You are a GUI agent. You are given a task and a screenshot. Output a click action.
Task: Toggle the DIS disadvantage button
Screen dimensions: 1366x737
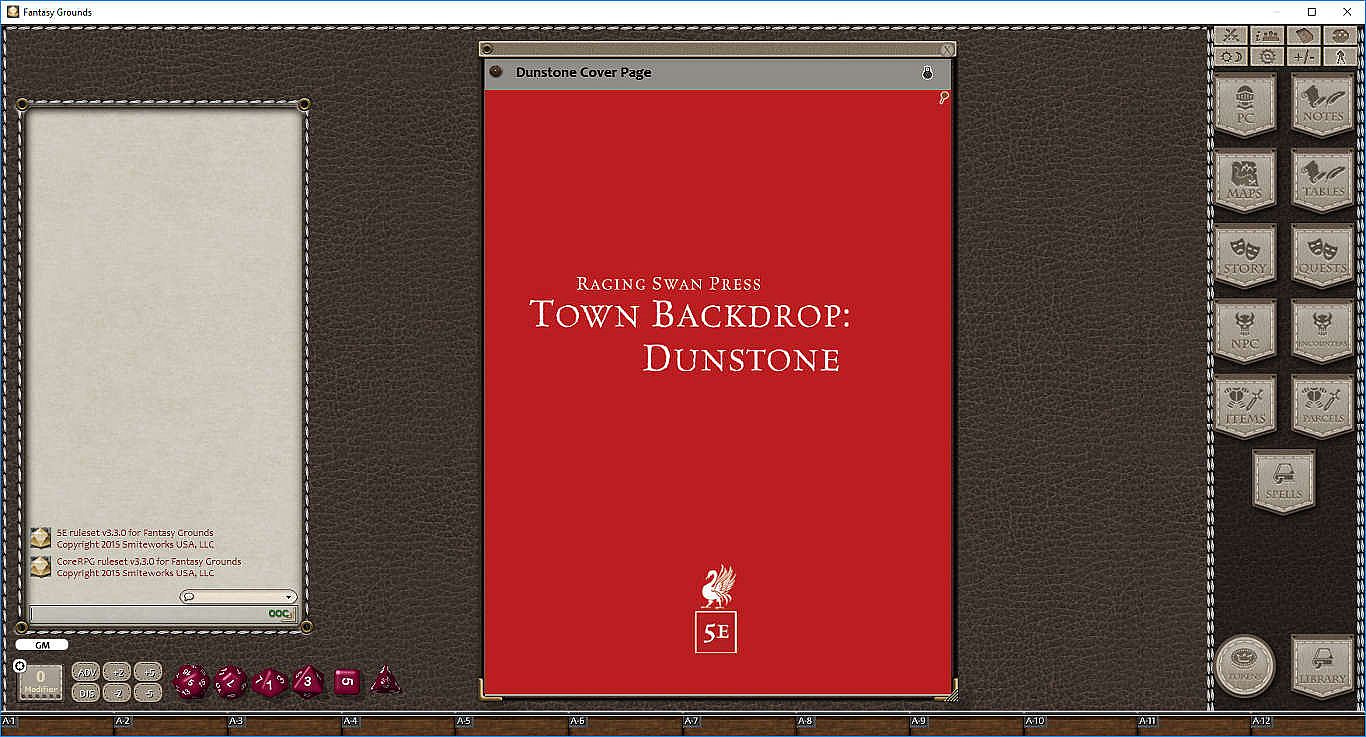click(x=87, y=693)
